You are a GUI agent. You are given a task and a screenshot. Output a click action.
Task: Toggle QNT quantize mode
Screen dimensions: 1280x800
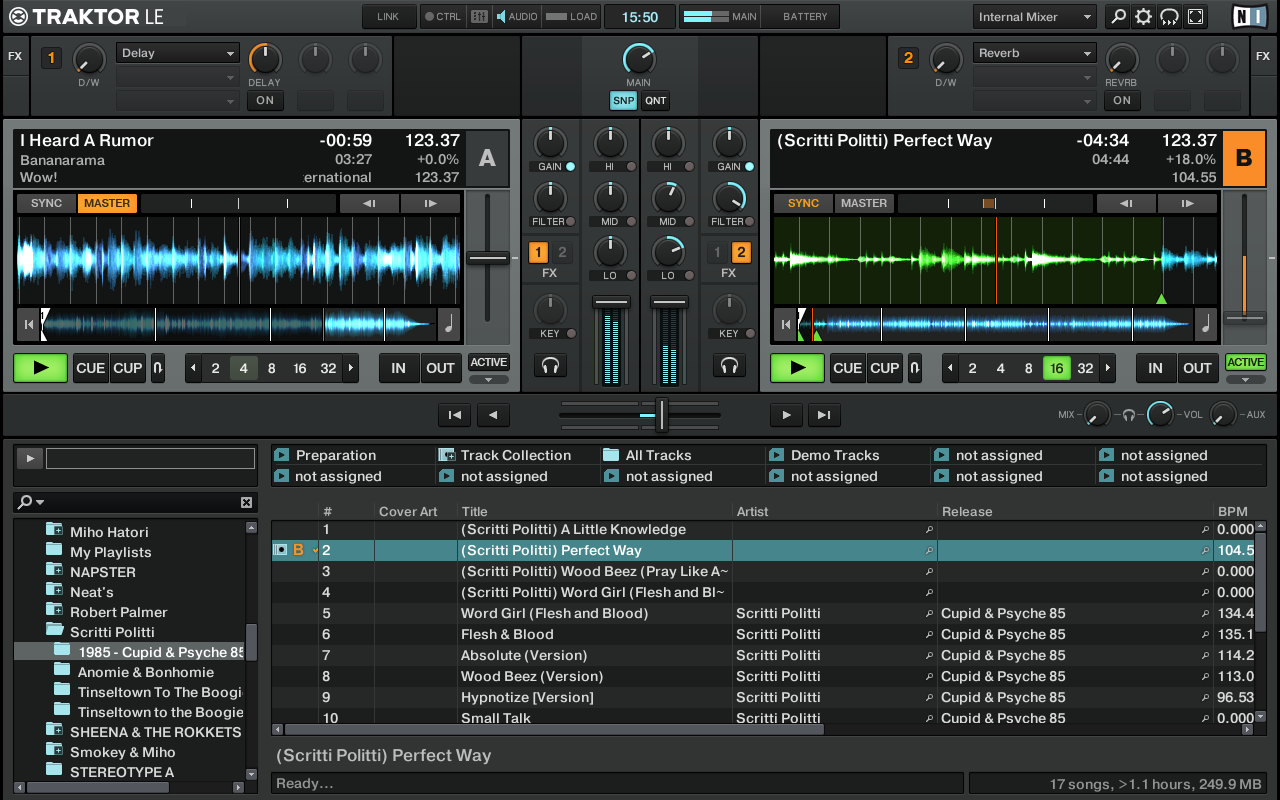(655, 100)
